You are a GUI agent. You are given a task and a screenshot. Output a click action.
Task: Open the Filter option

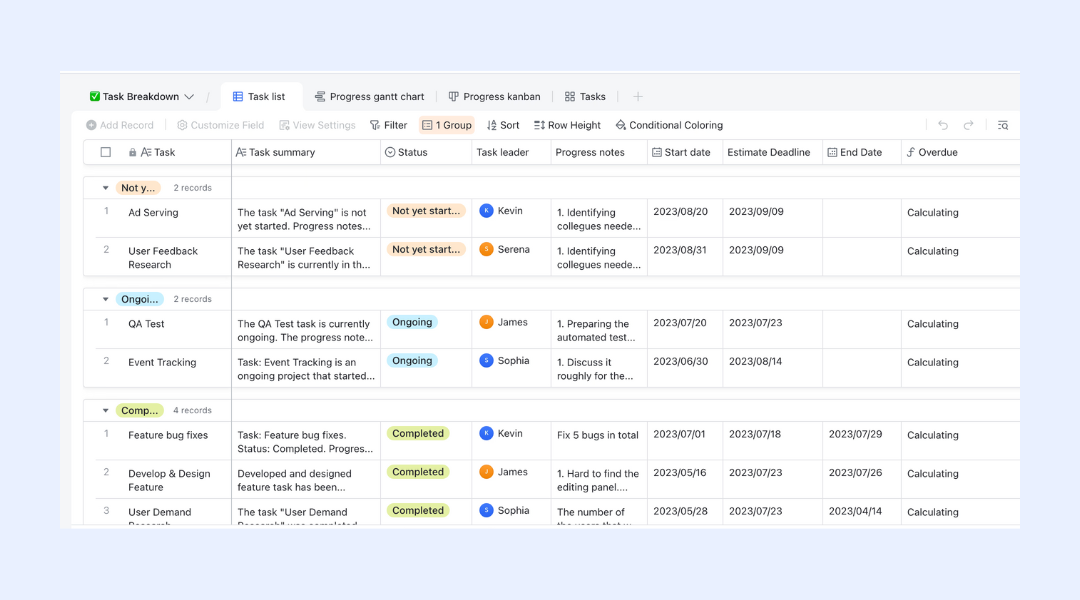388,125
